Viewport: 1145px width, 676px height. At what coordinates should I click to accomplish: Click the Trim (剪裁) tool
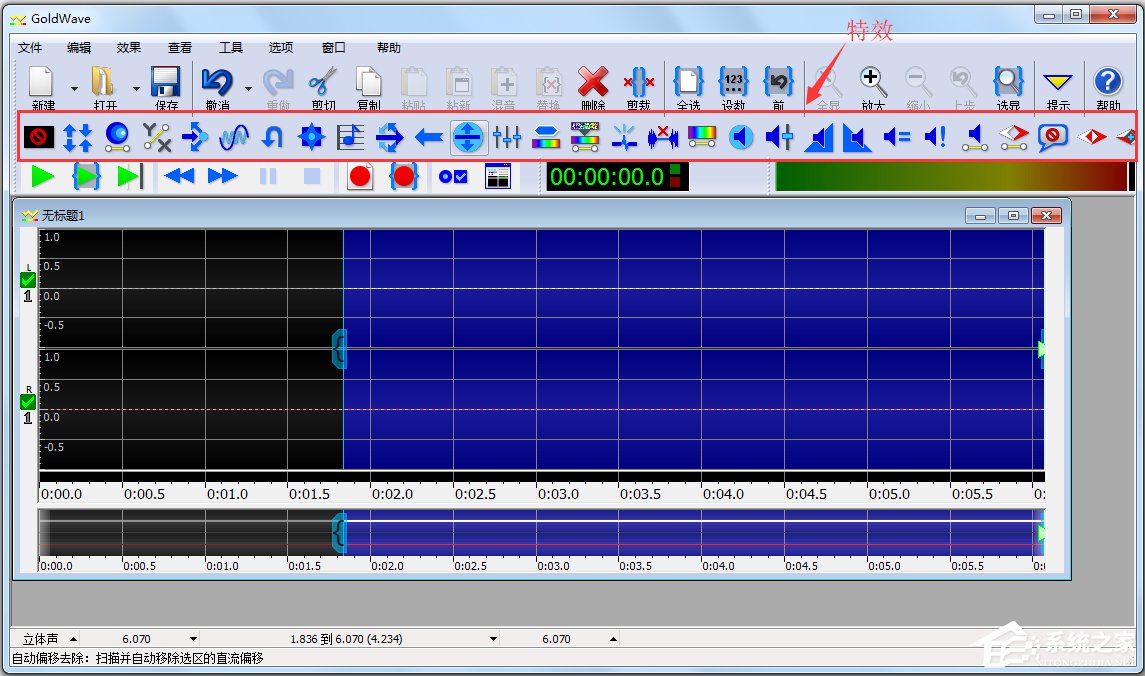639,87
